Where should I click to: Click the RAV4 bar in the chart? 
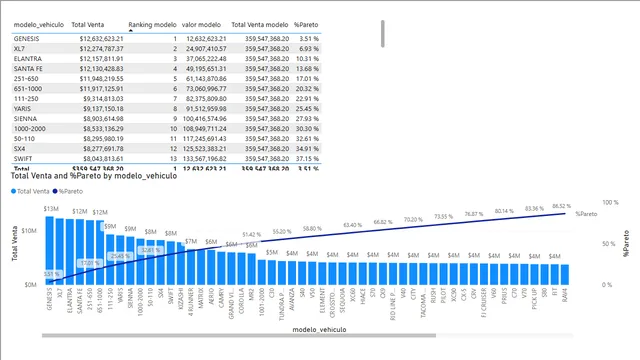(565, 274)
